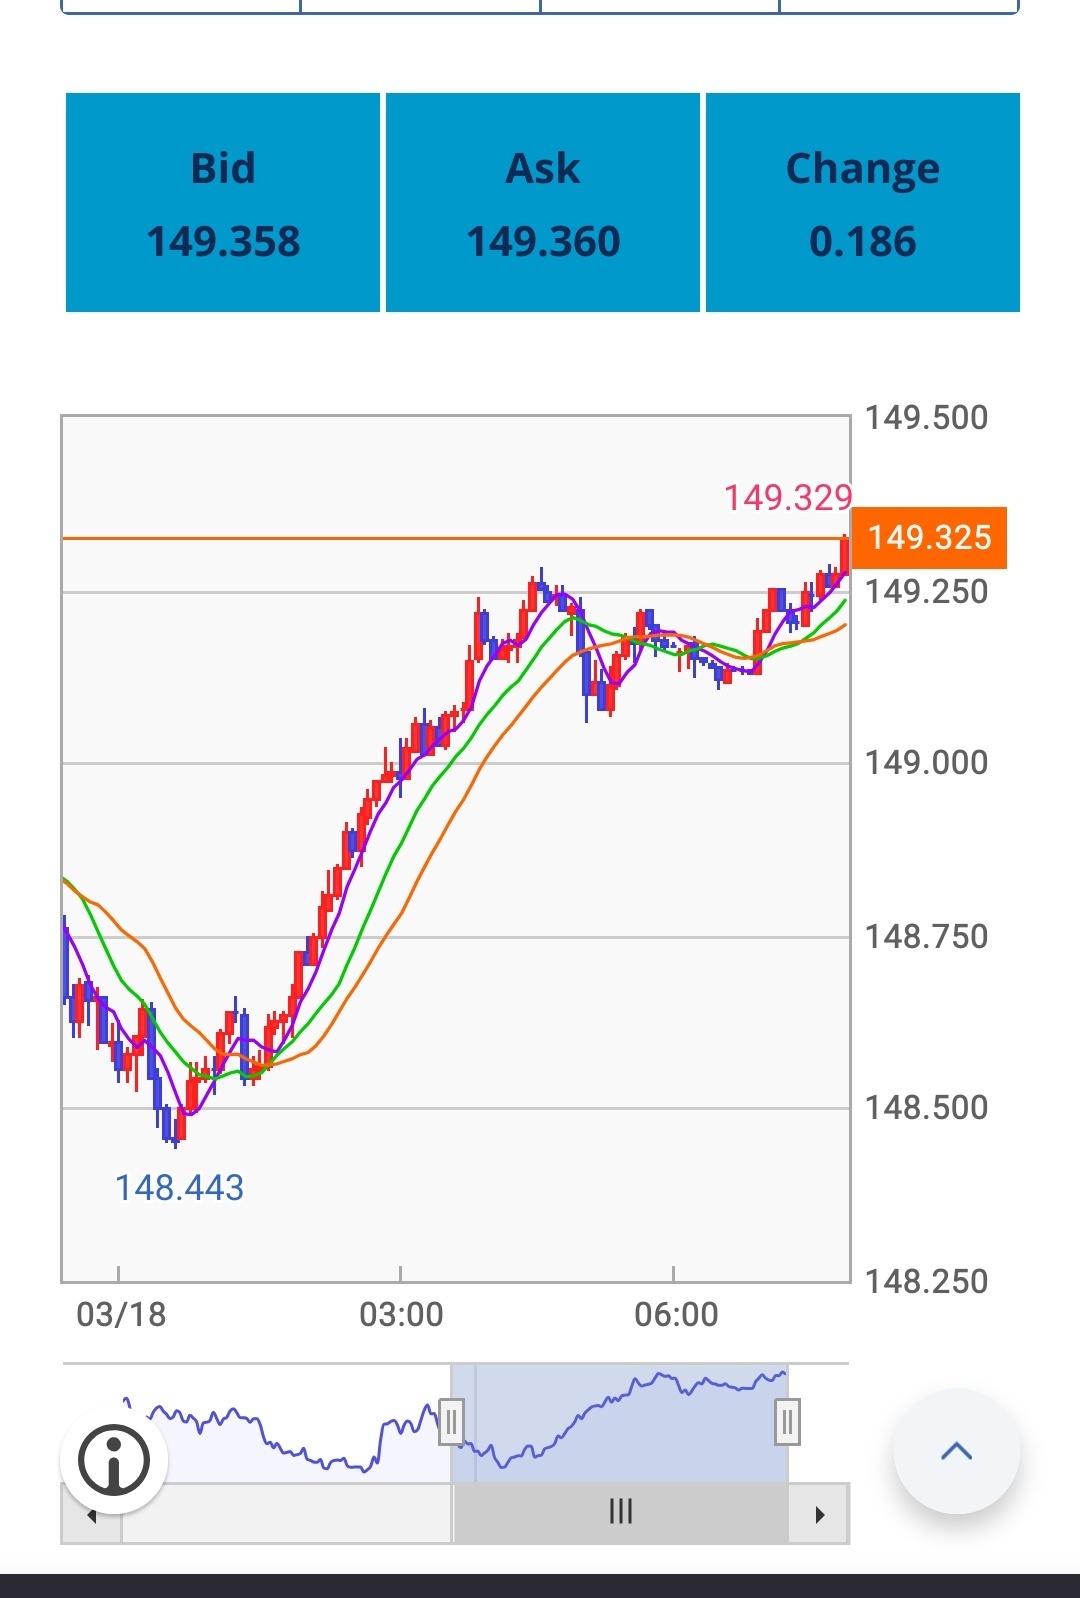1080x1598 pixels.
Task: Click the 149.500 axis label
Action: (x=926, y=417)
